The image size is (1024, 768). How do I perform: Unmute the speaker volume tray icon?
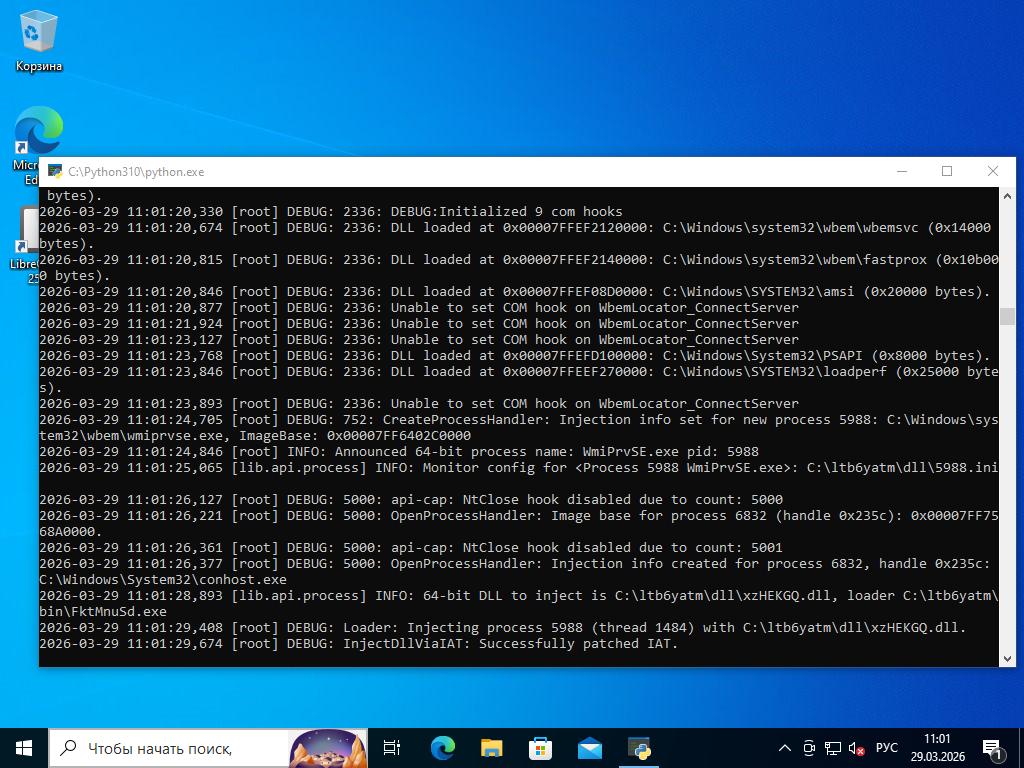[856, 748]
